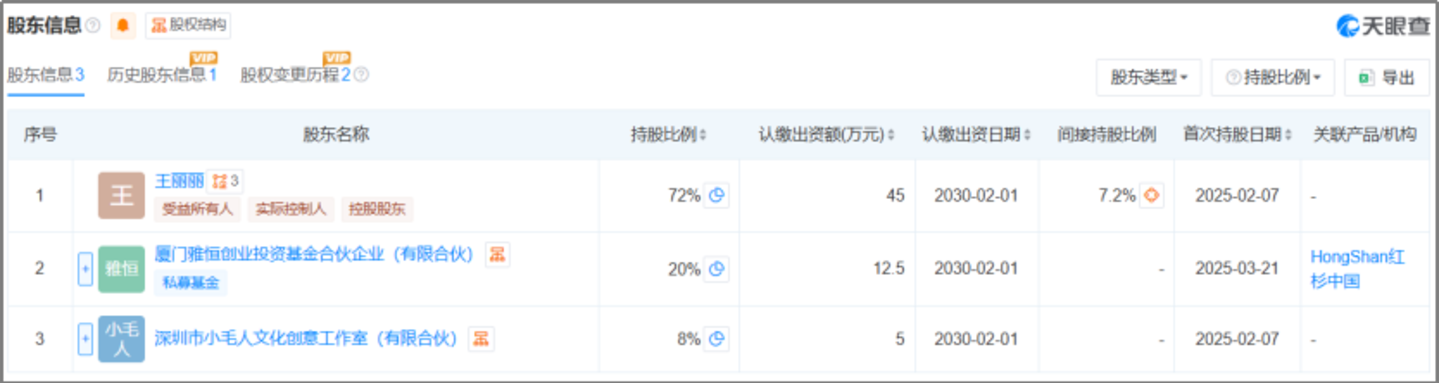Click the 小毛人 logo thumbnail

121,339
